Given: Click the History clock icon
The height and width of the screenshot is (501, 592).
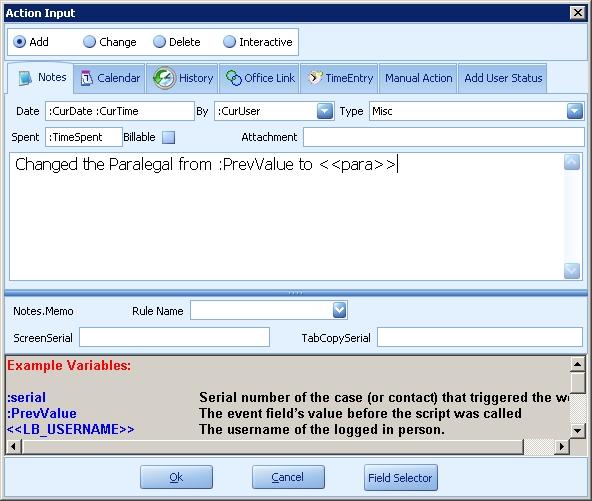Looking at the screenshot, I should click(164, 78).
